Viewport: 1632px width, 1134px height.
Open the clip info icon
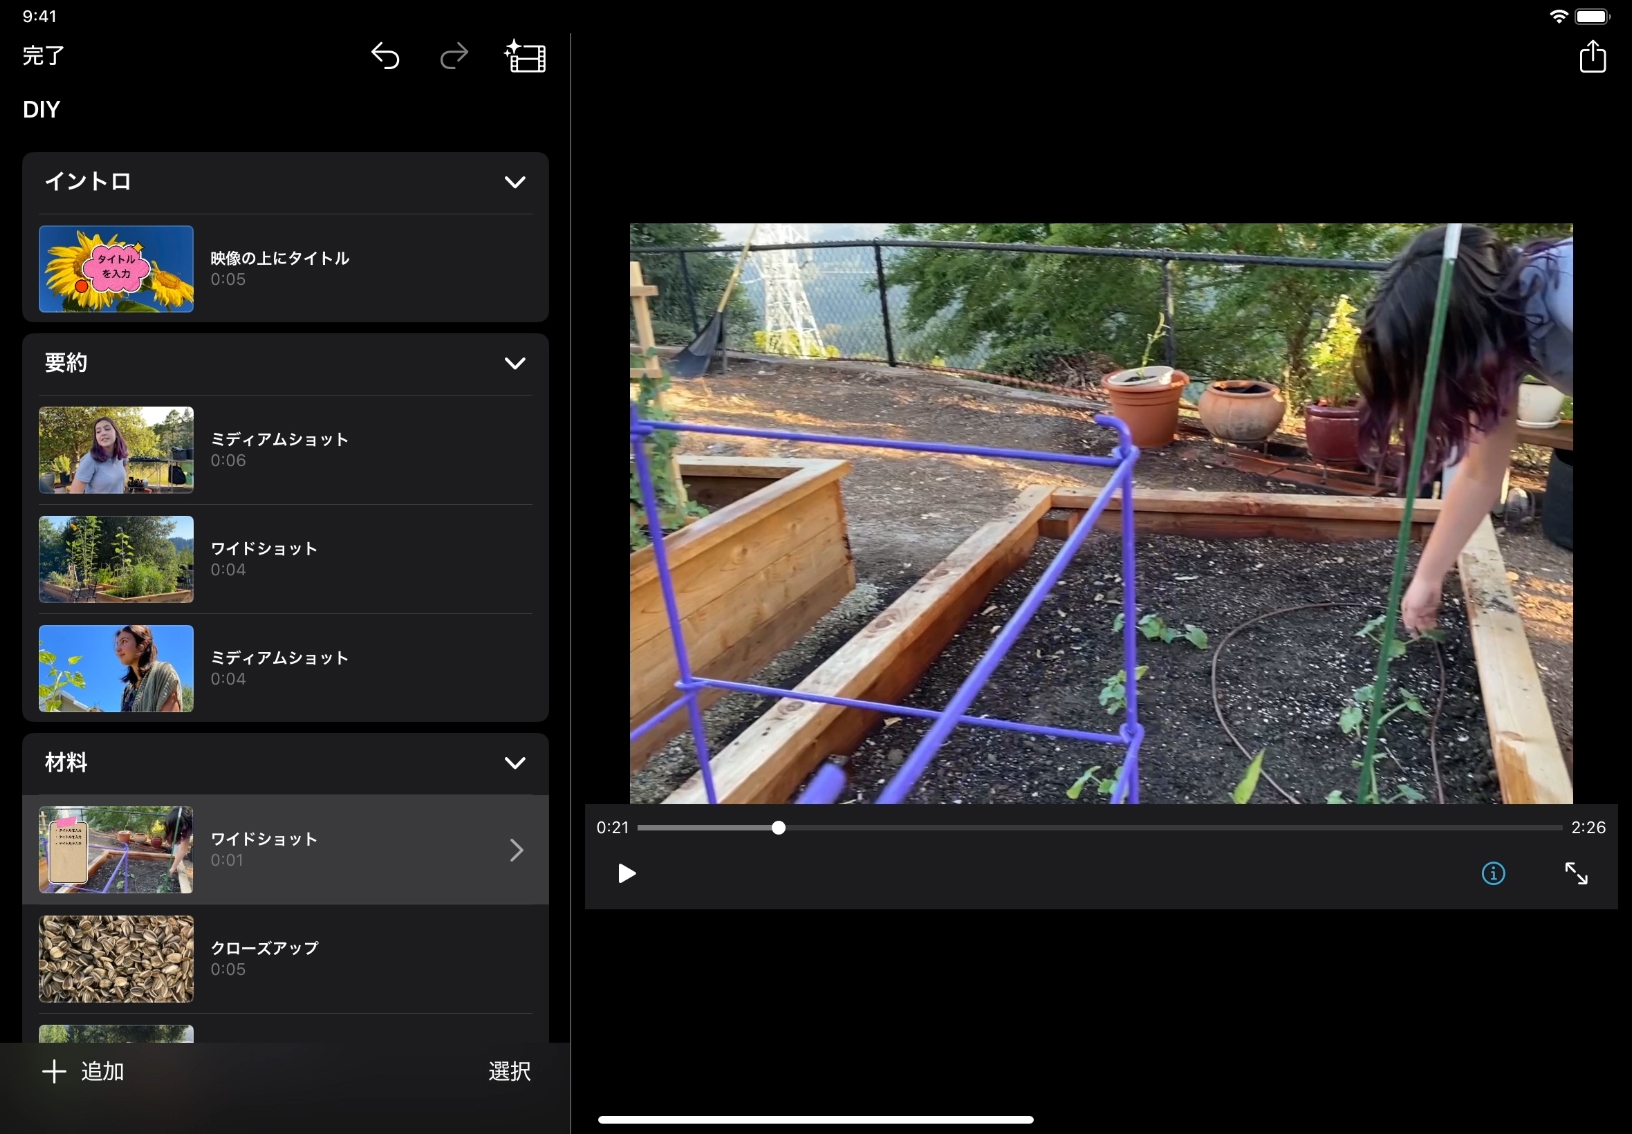click(x=1493, y=874)
